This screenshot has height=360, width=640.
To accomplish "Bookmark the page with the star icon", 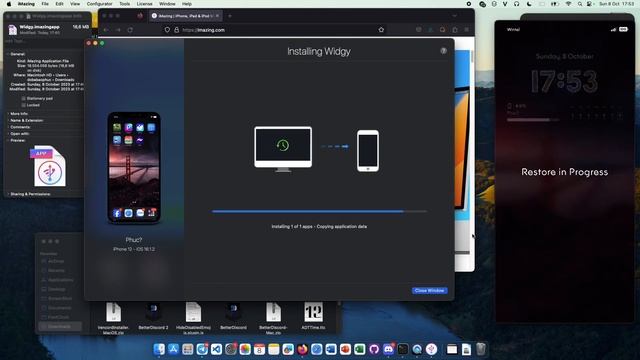I will click(x=381, y=30).
